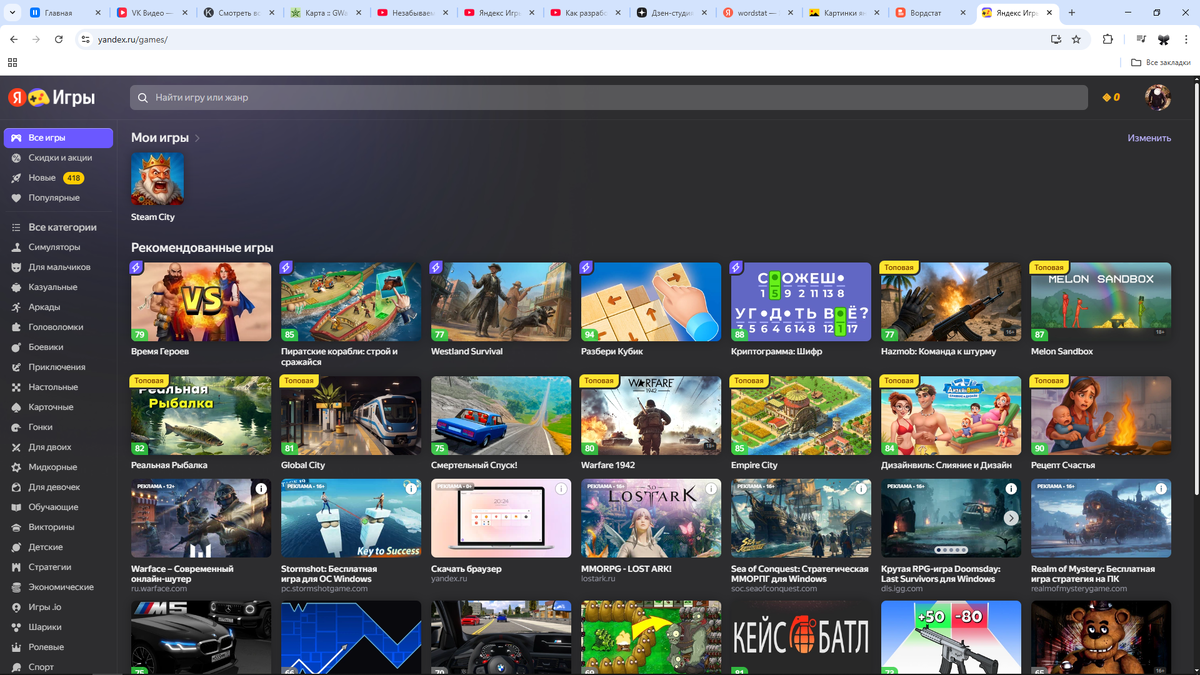Open the Стратегии category

(50, 567)
